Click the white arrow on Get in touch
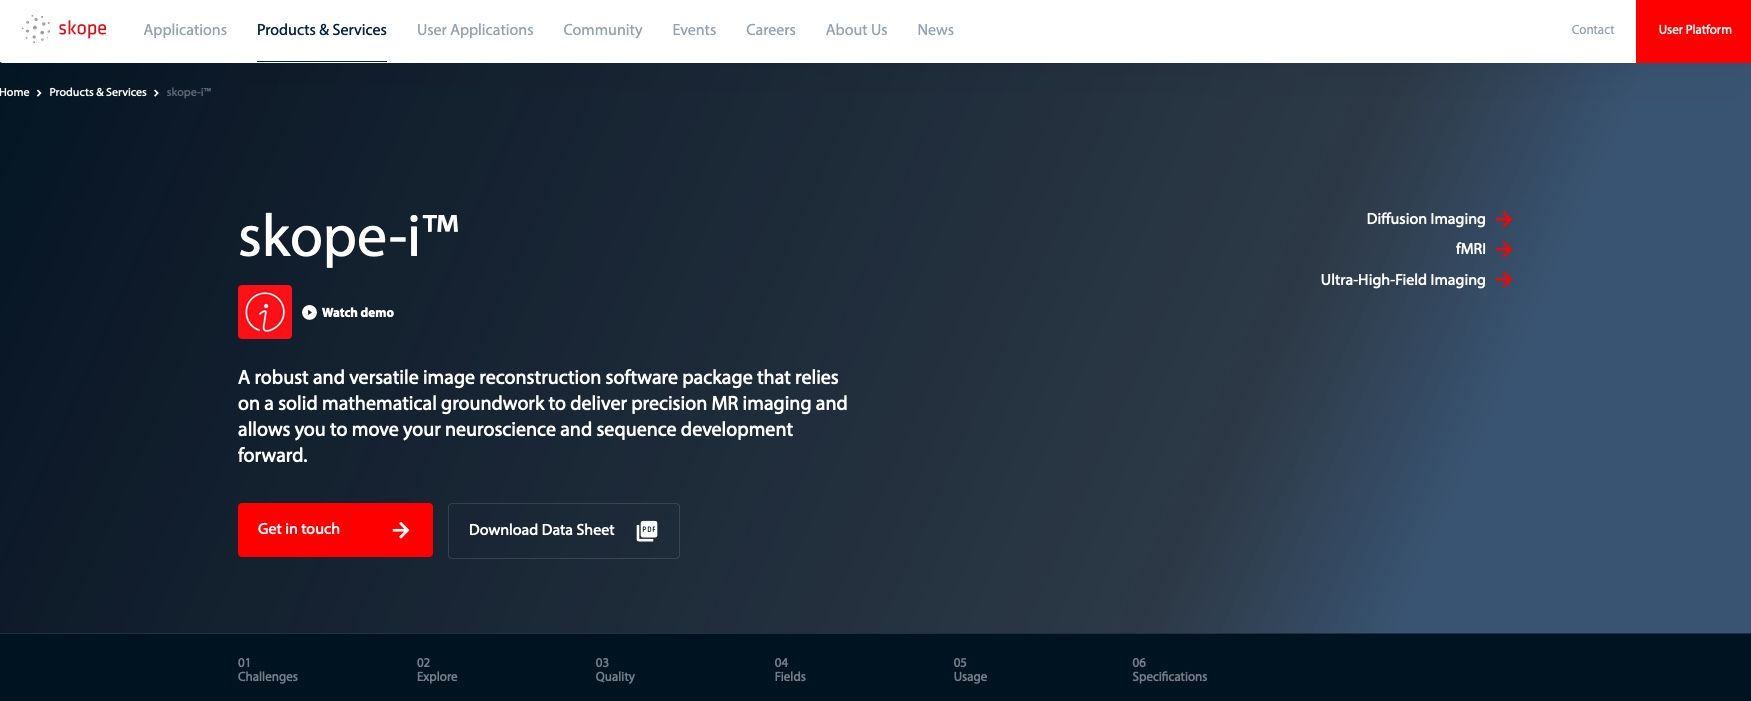The width and height of the screenshot is (1751, 701). (401, 530)
